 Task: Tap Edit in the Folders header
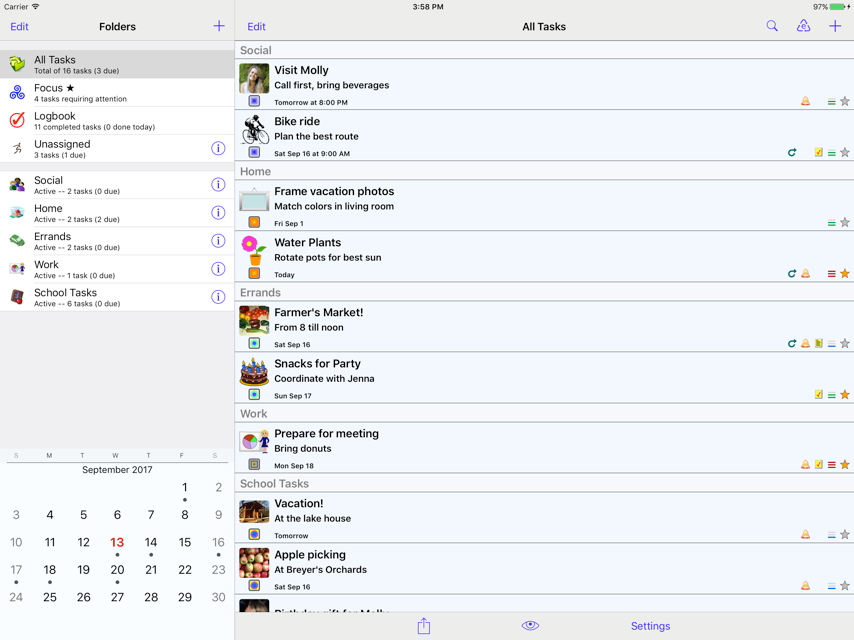[20, 27]
